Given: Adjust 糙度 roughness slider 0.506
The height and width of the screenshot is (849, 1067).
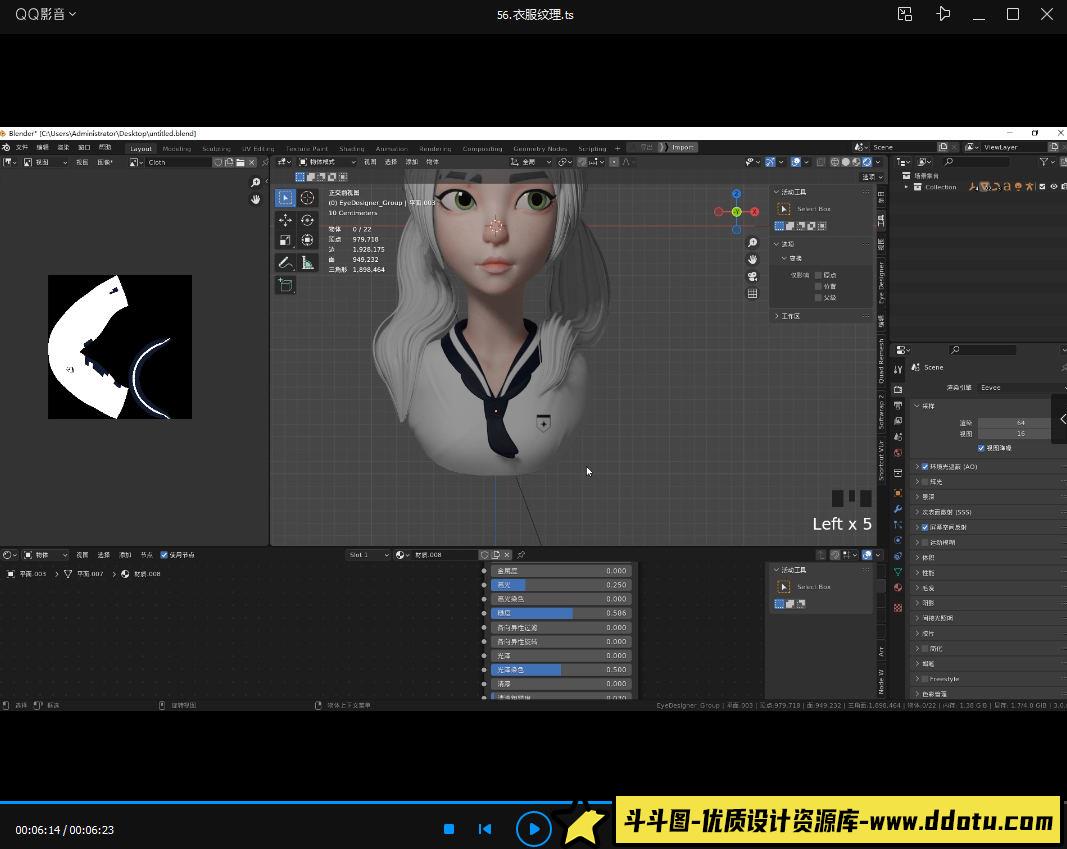Looking at the screenshot, I should pos(561,613).
